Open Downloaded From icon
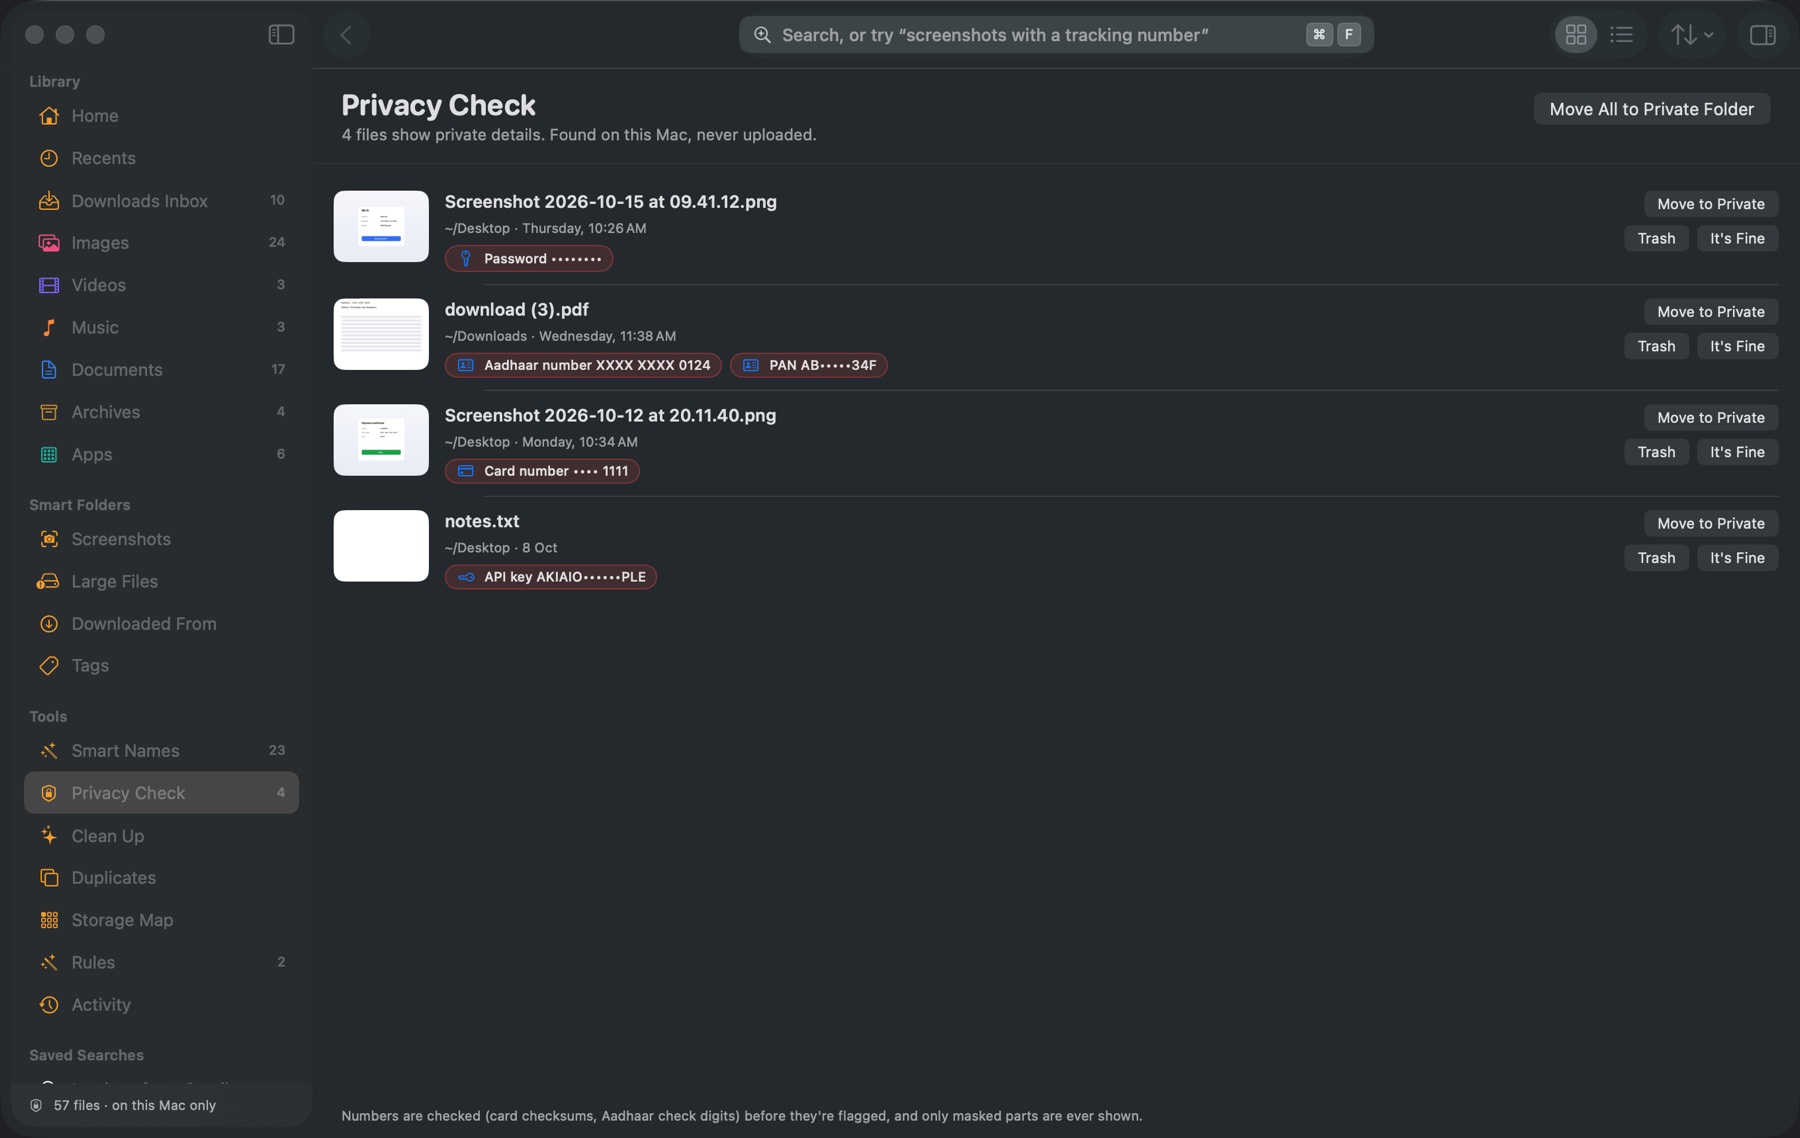The height and width of the screenshot is (1138, 1800). 48,624
